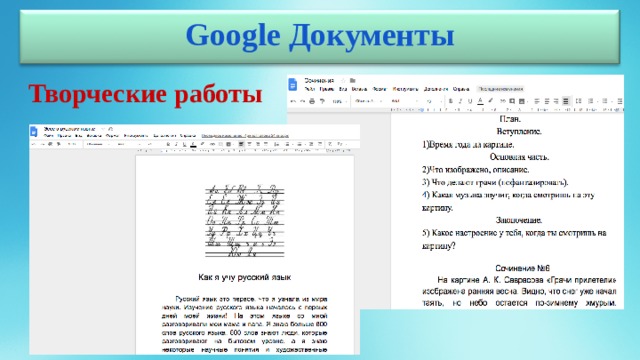Open Вставка menu in the Сочинение window
Viewport: 640px width, 360px height.
click(x=360, y=89)
